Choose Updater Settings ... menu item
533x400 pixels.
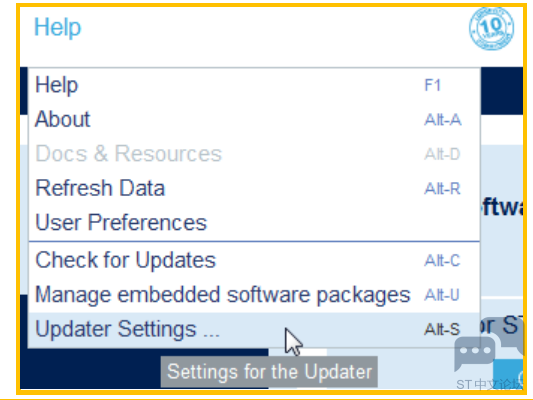pos(254,329)
